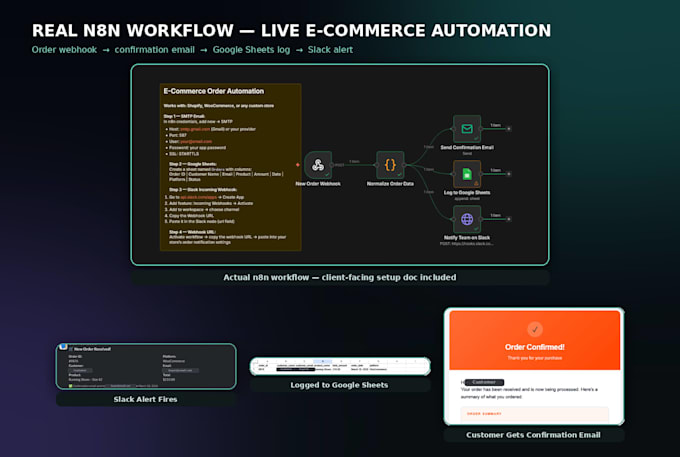Select the Log to Google Sheets node
Image resolution: width=680 pixels, height=457 pixels.
pyautogui.click(x=467, y=174)
